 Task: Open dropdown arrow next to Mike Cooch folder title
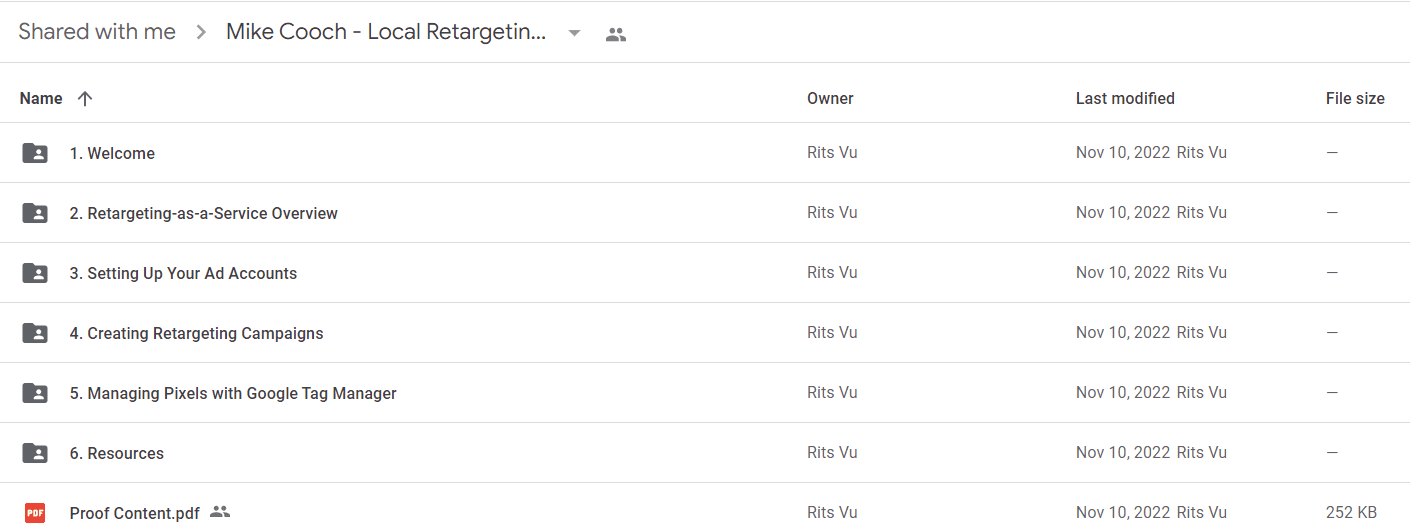click(574, 33)
